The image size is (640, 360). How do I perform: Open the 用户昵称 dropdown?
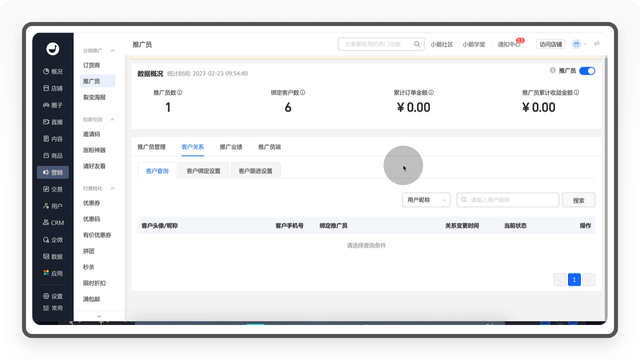pos(426,200)
